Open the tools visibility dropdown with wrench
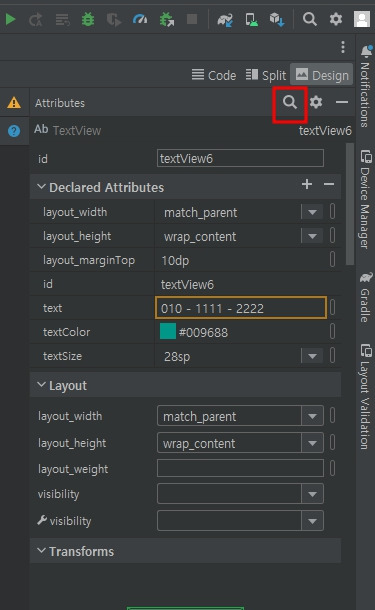The width and height of the screenshot is (375, 610). pos(240,521)
